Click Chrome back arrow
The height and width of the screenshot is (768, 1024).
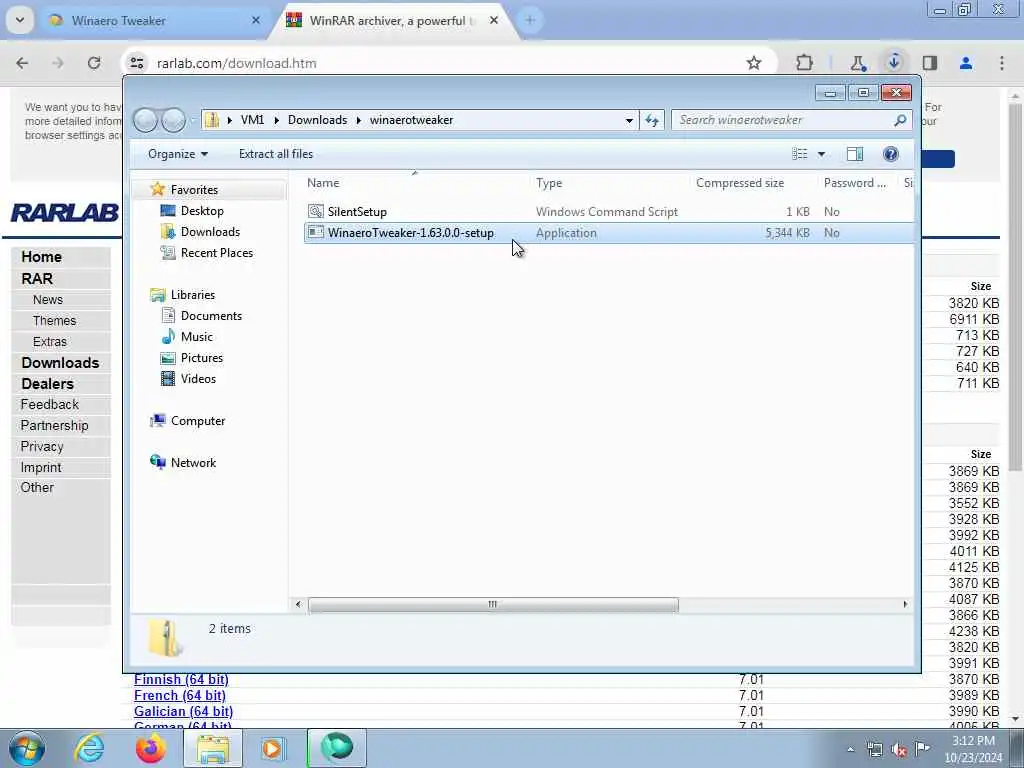click(x=22, y=63)
